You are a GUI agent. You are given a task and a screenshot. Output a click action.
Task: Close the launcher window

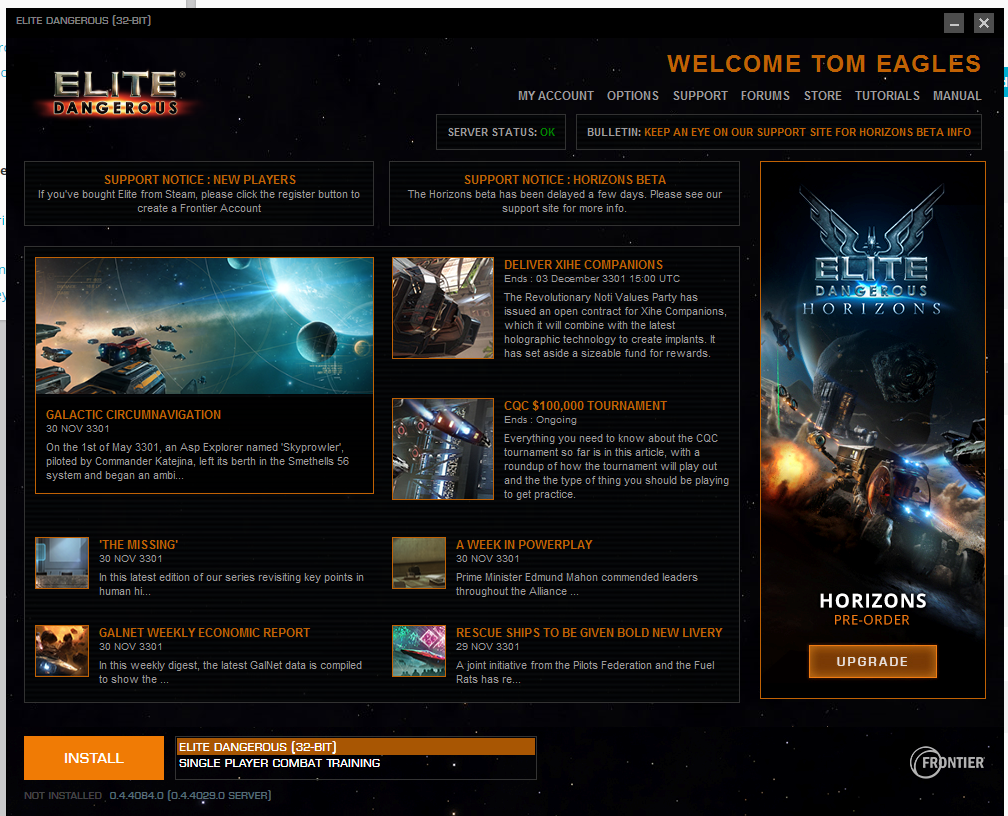(x=984, y=24)
